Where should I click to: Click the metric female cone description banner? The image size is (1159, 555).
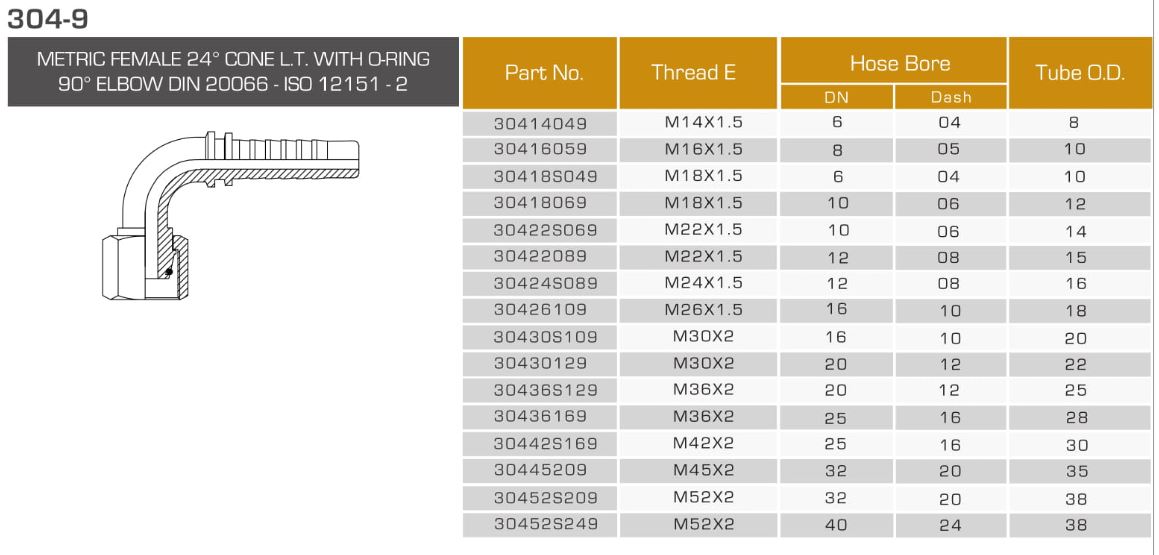point(232,71)
